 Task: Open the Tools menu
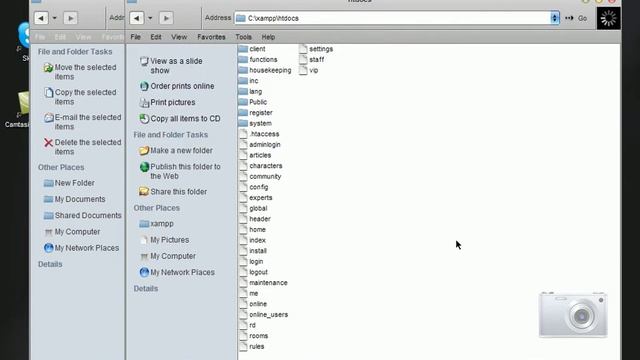(243, 37)
